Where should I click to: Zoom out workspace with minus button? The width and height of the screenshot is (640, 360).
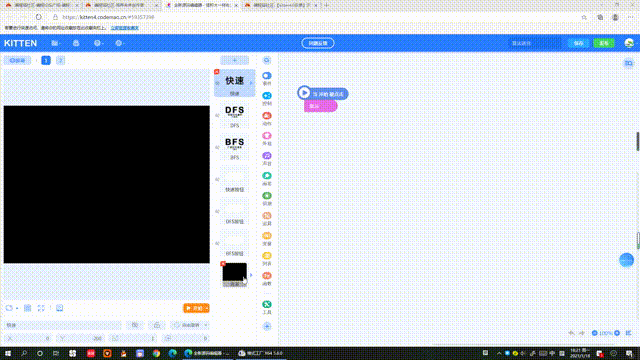[x=594, y=333]
